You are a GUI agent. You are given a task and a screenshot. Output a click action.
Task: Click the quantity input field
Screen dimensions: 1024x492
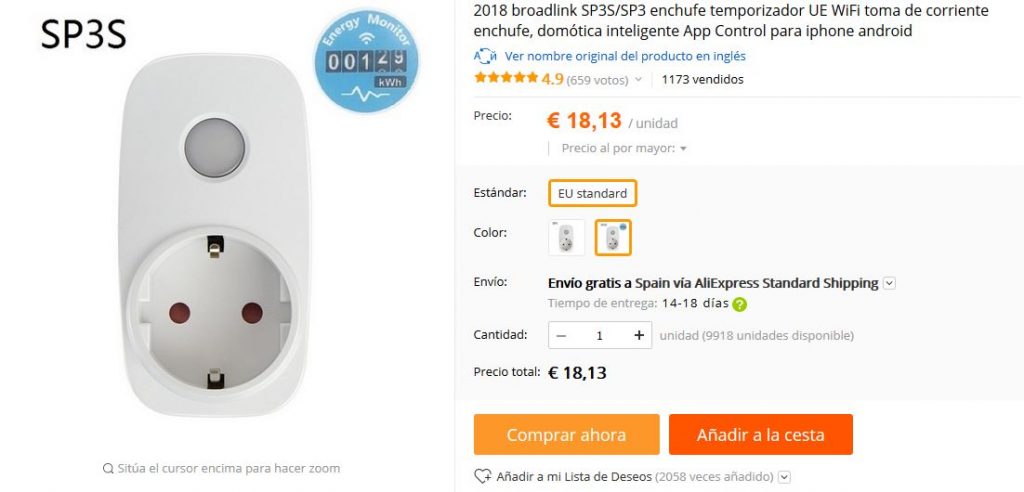(x=600, y=335)
